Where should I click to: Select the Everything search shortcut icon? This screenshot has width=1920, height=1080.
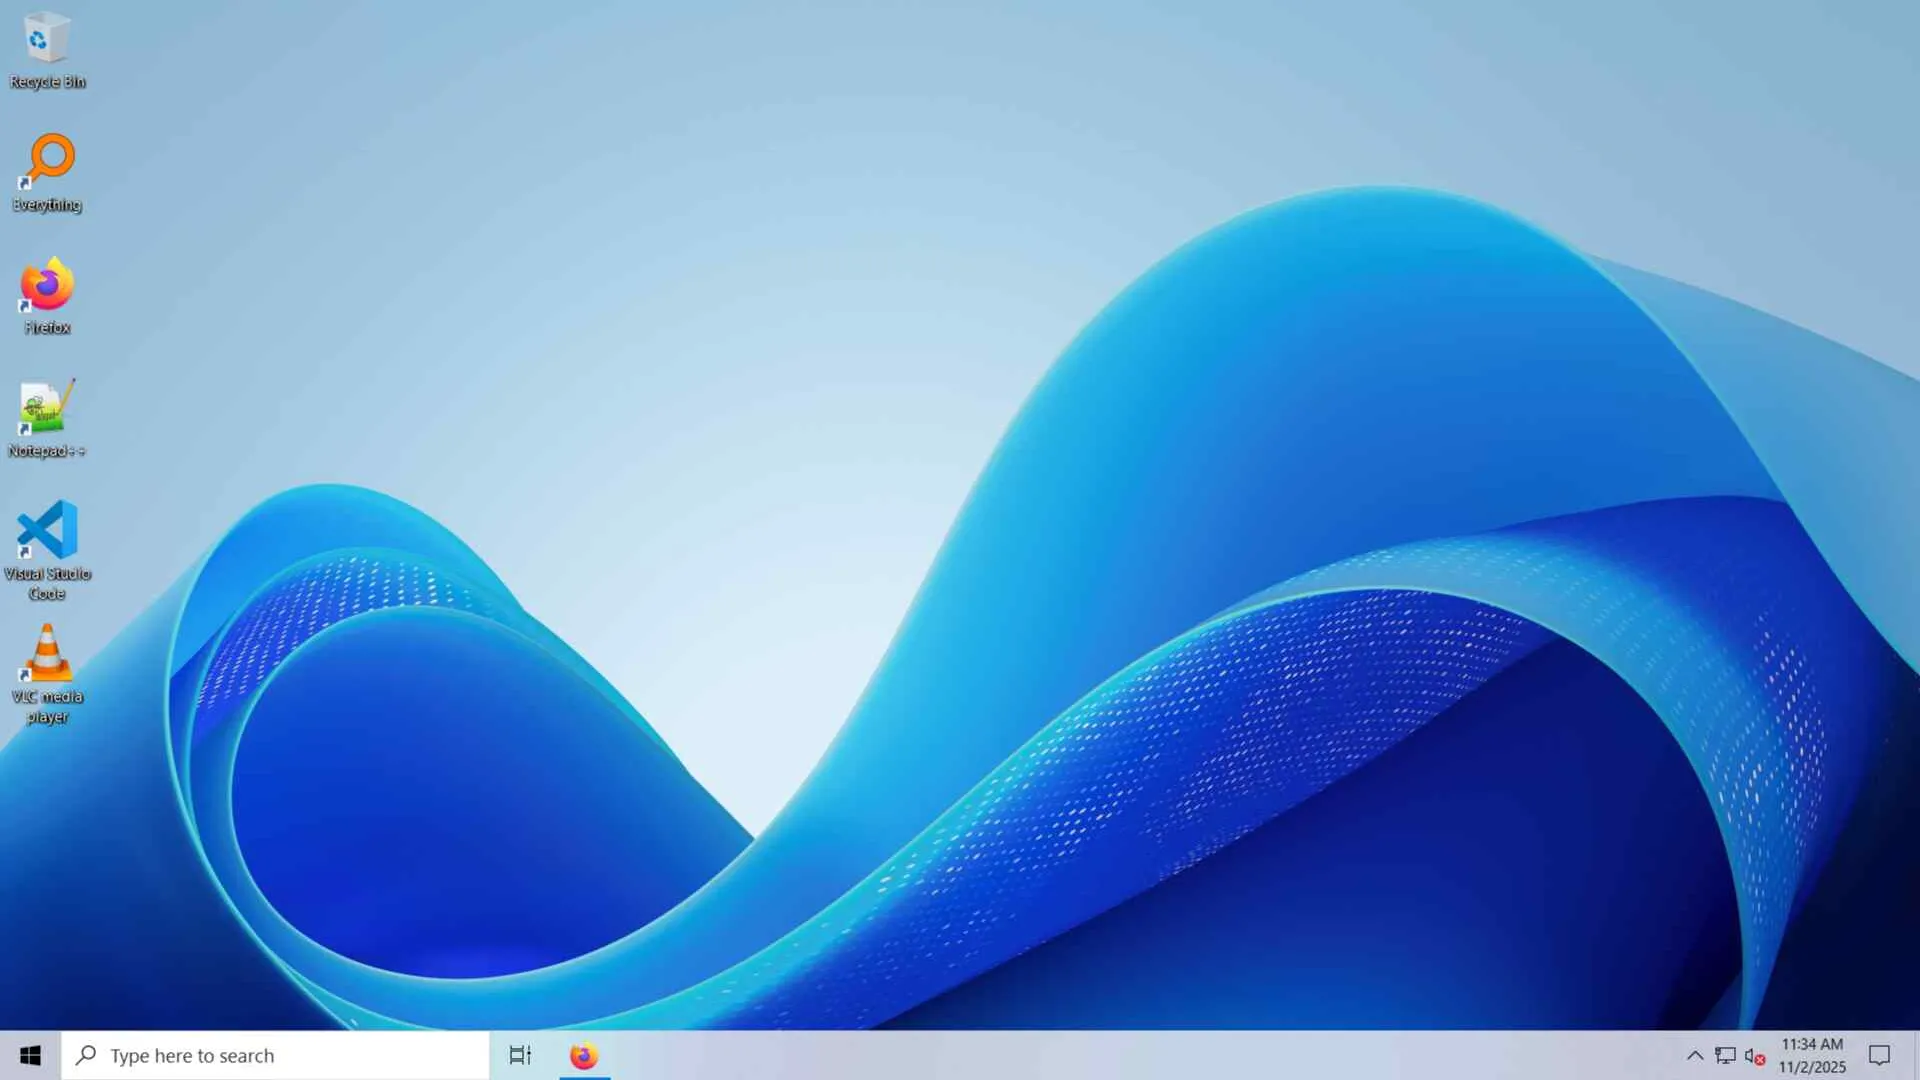pyautogui.click(x=47, y=160)
